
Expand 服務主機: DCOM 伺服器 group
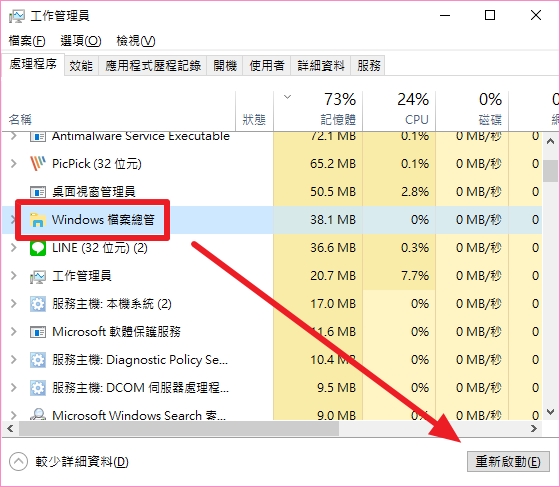[14, 388]
